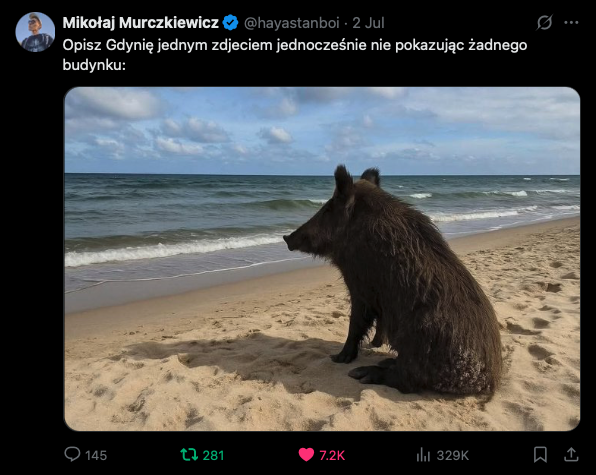Click the 7.2K likes count
596x475 pixels.
[x=332, y=455]
